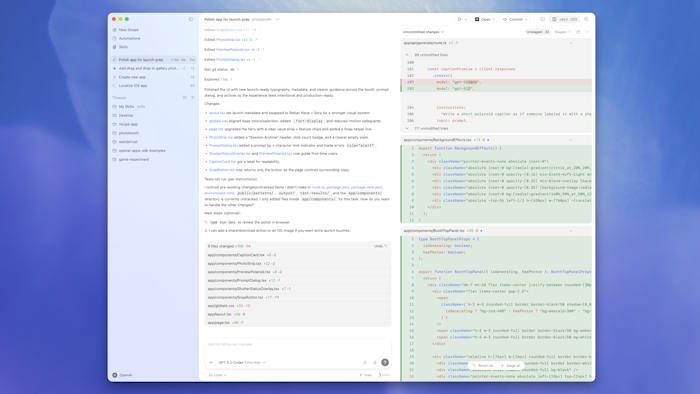Viewport: 700px width, 394px height.
Task: Click the add attachment plus icon
Action: click(x=211, y=362)
